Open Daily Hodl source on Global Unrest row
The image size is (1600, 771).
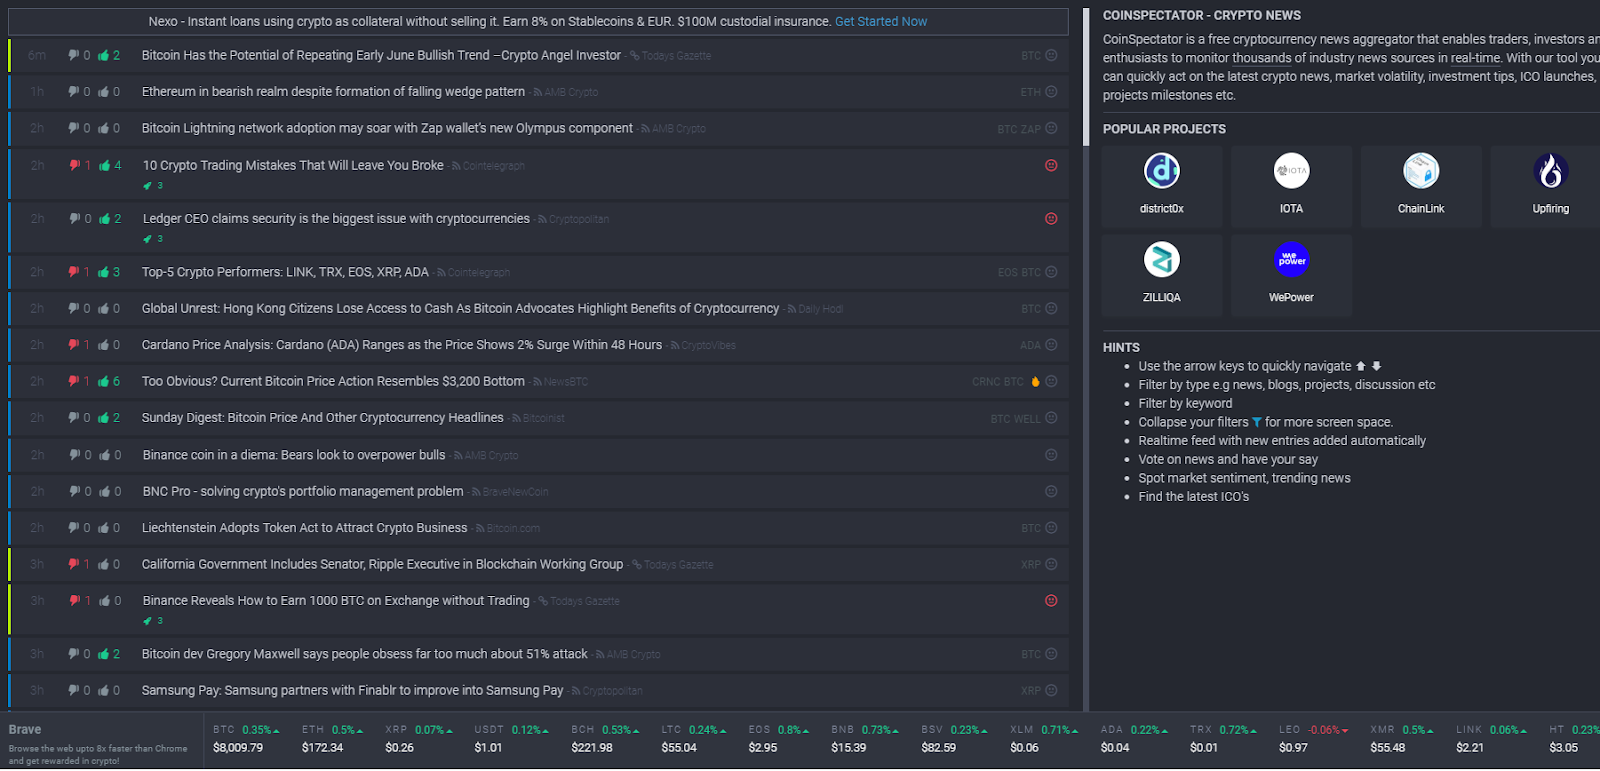click(820, 309)
